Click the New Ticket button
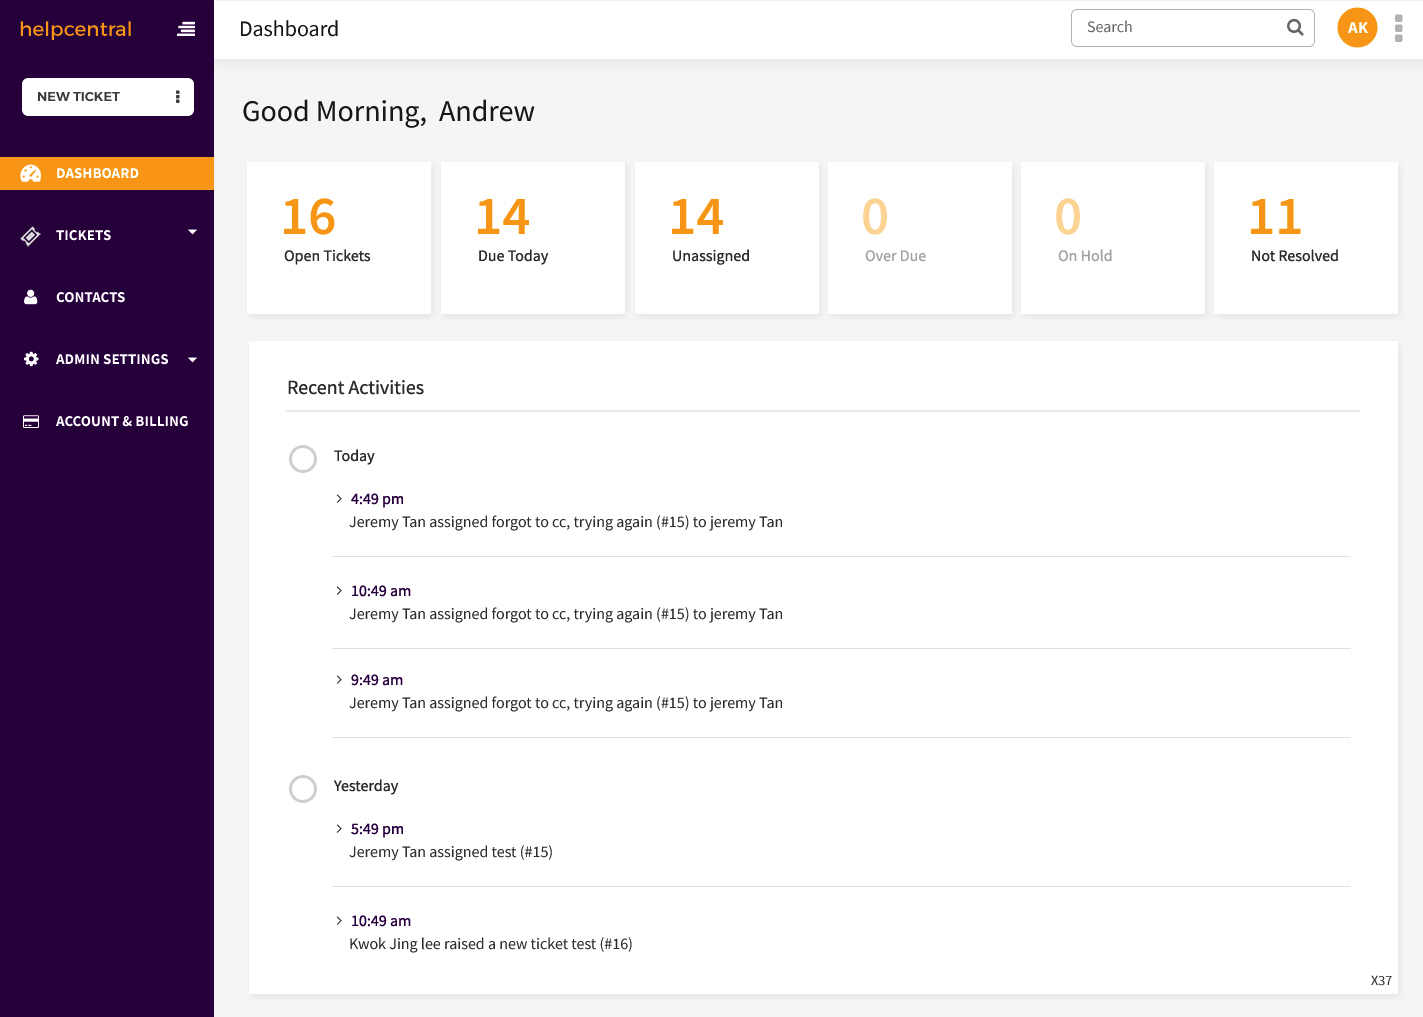The width and height of the screenshot is (1423, 1017). pyautogui.click(x=80, y=97)
